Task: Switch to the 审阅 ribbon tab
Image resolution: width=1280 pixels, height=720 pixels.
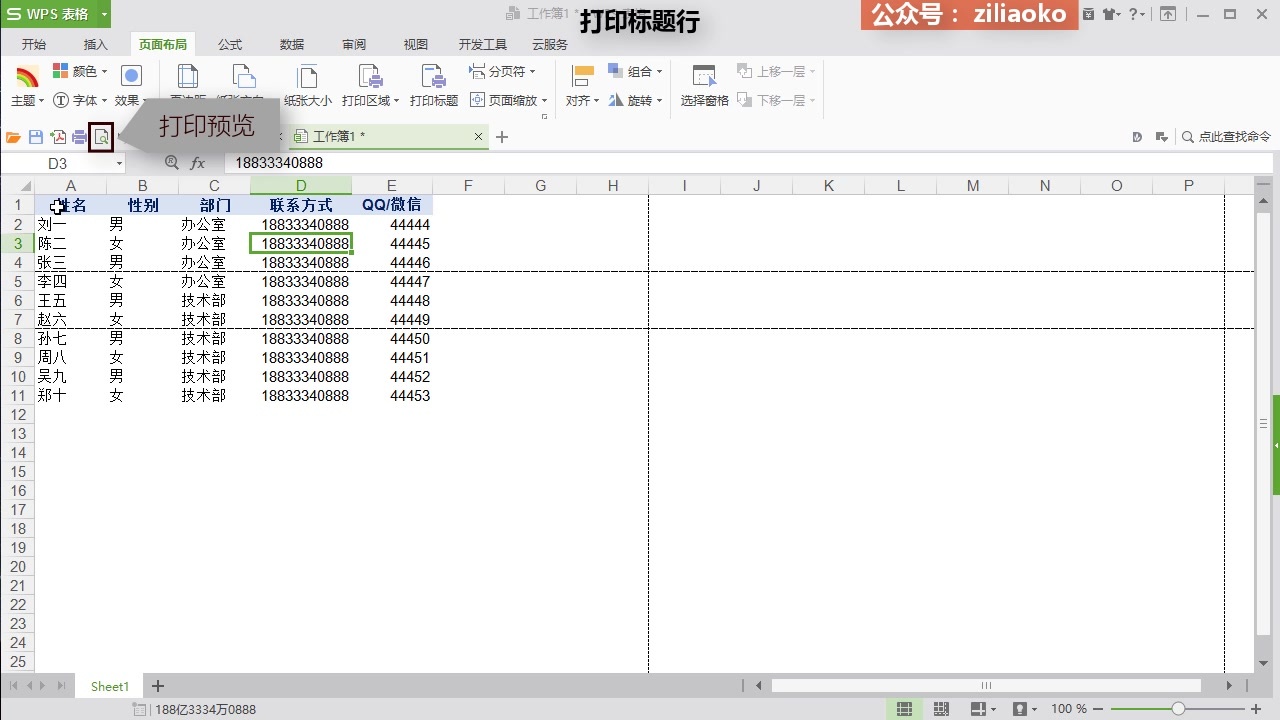Action: (354, 45)
